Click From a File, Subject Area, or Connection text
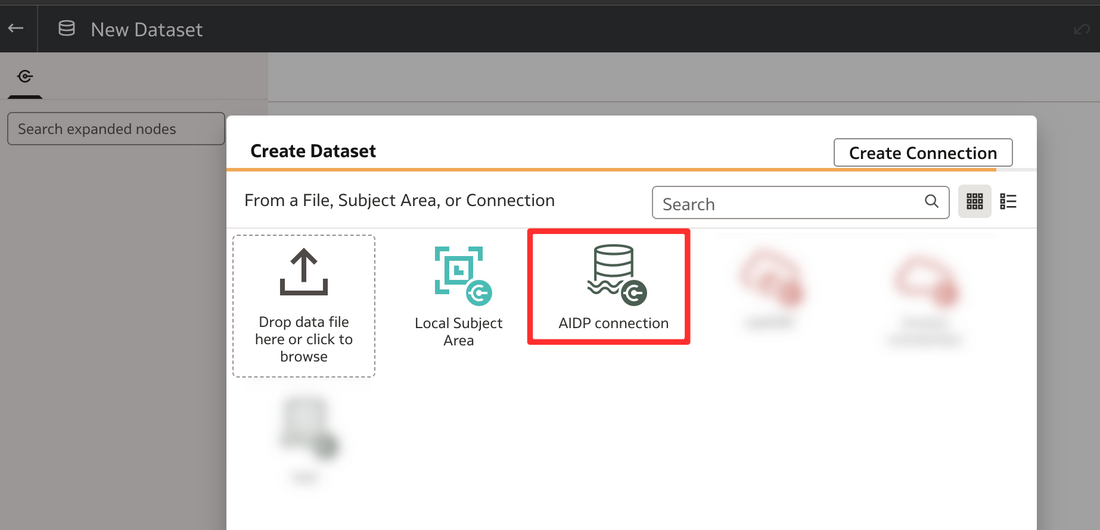Viewport: 1100px width, 530px height. (x=399, y=200)
